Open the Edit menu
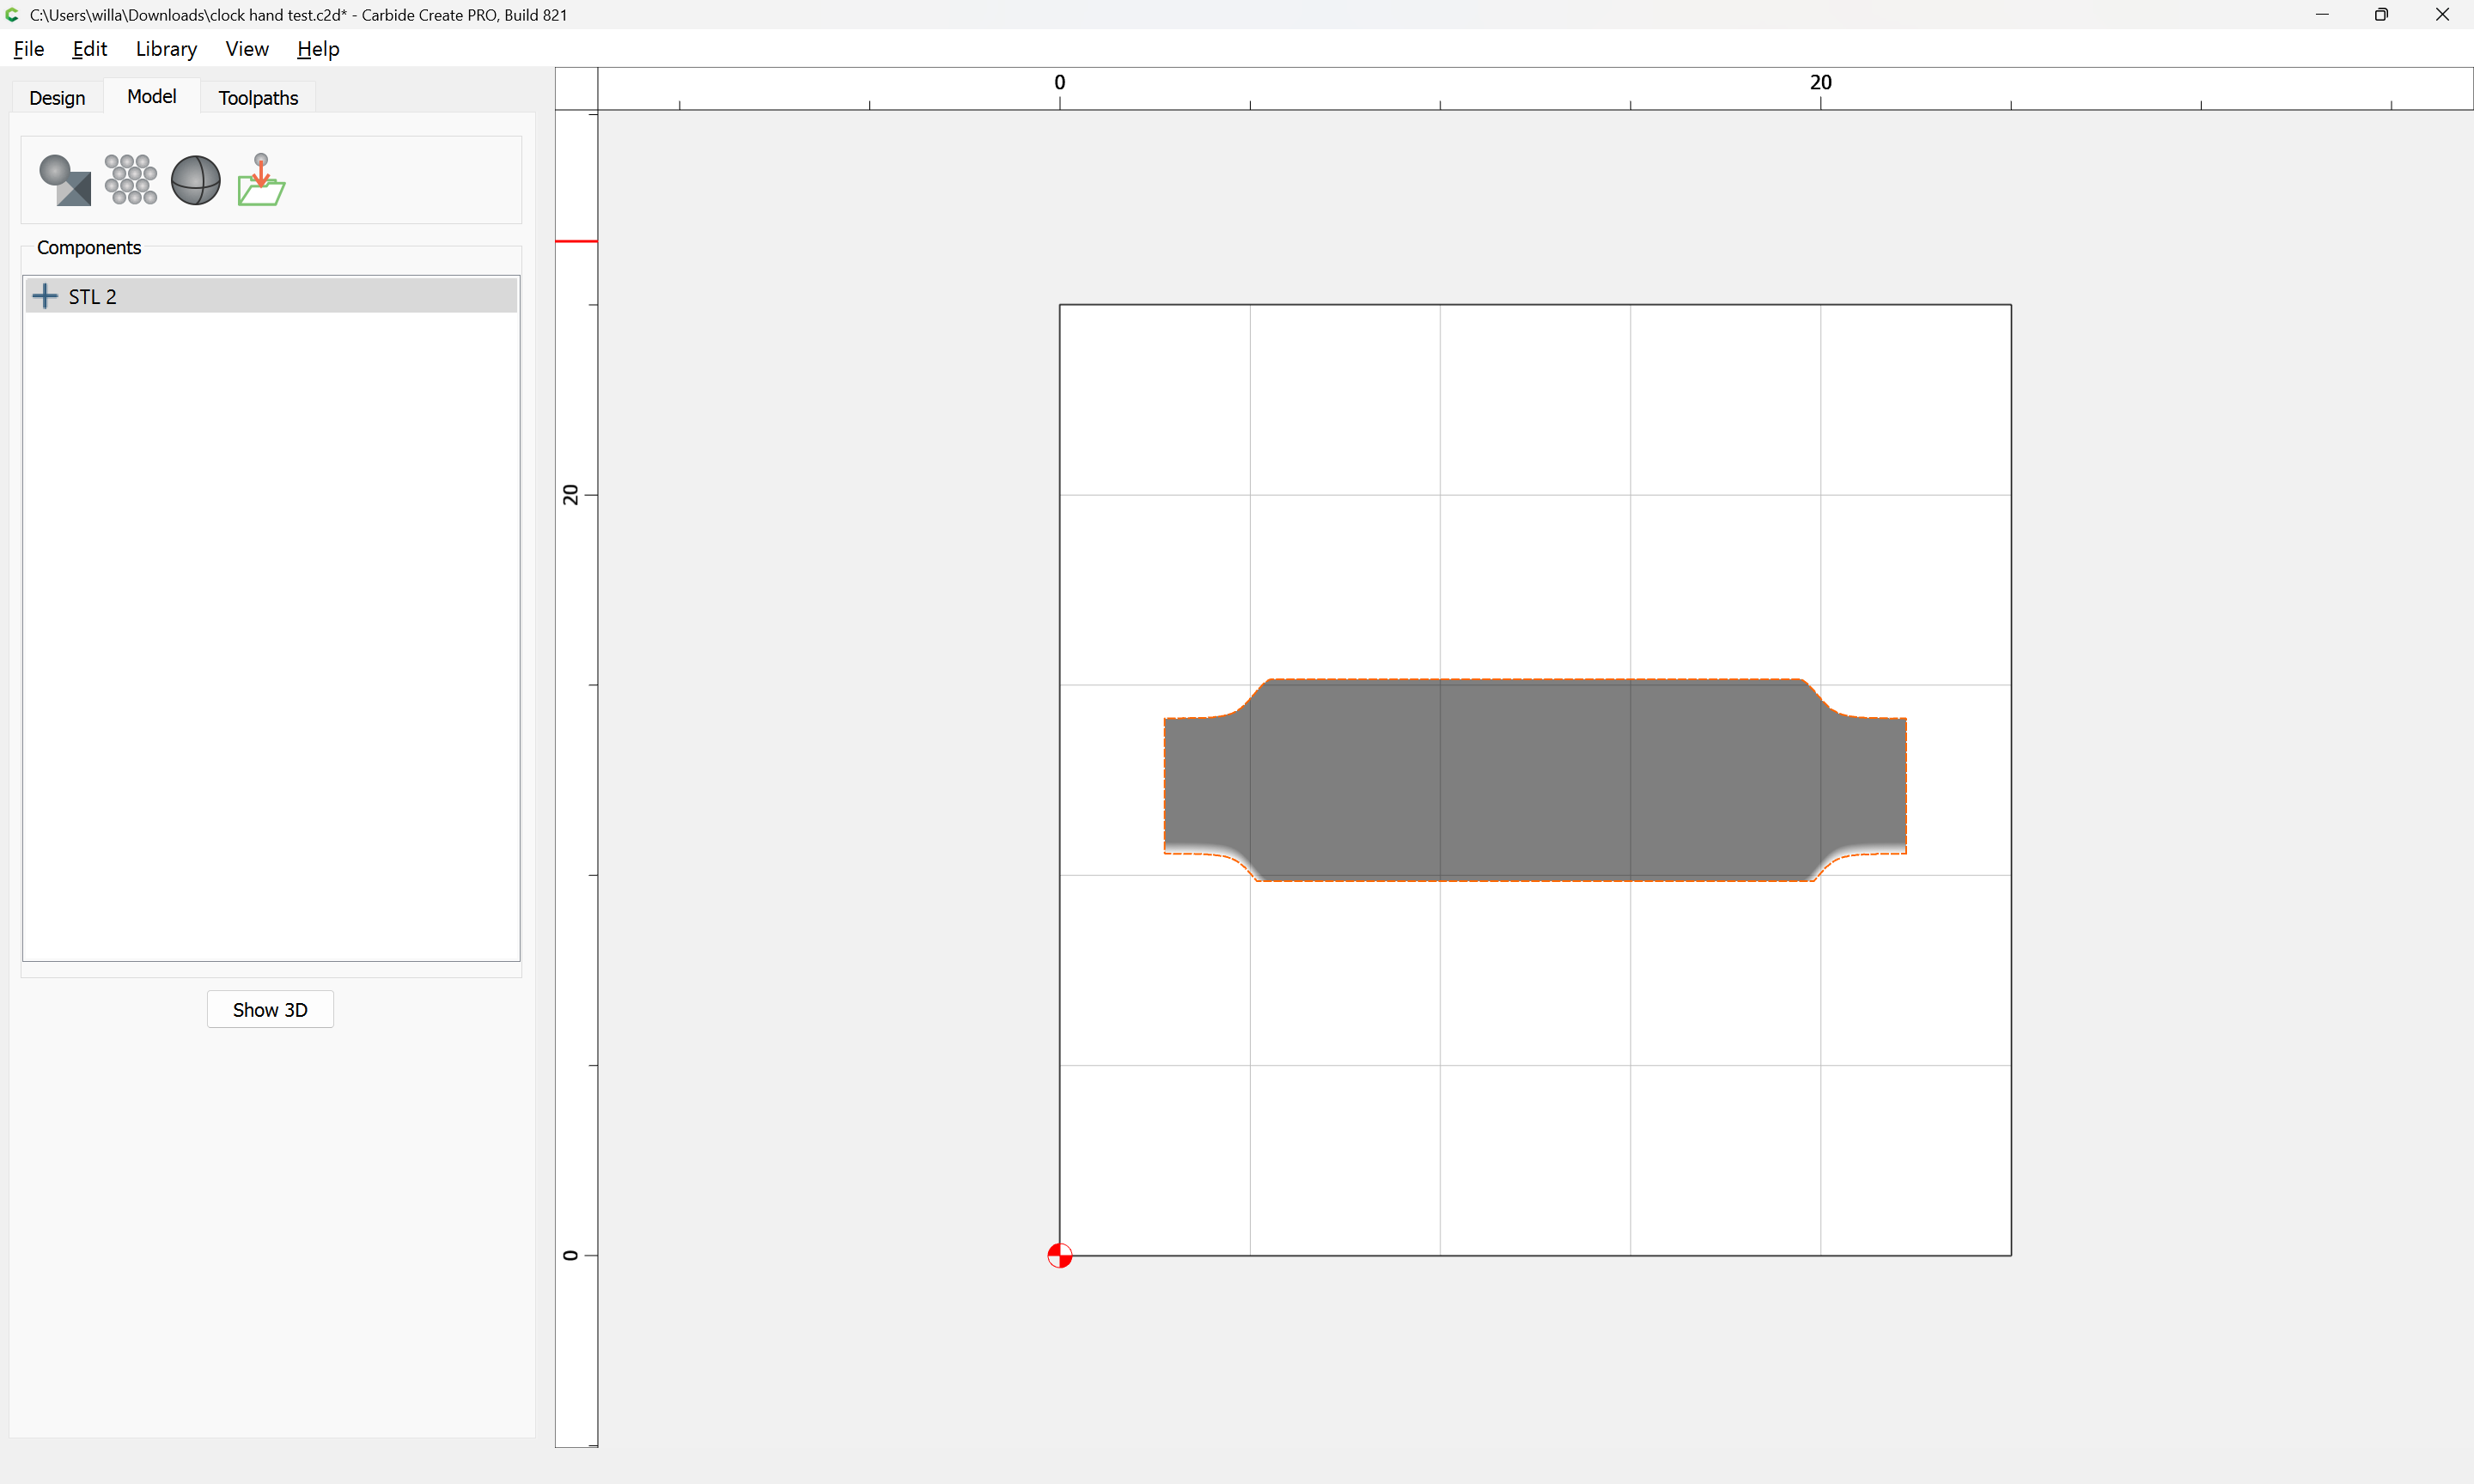The height and width of the screenshot is (1484, 2474). point(89,49)
